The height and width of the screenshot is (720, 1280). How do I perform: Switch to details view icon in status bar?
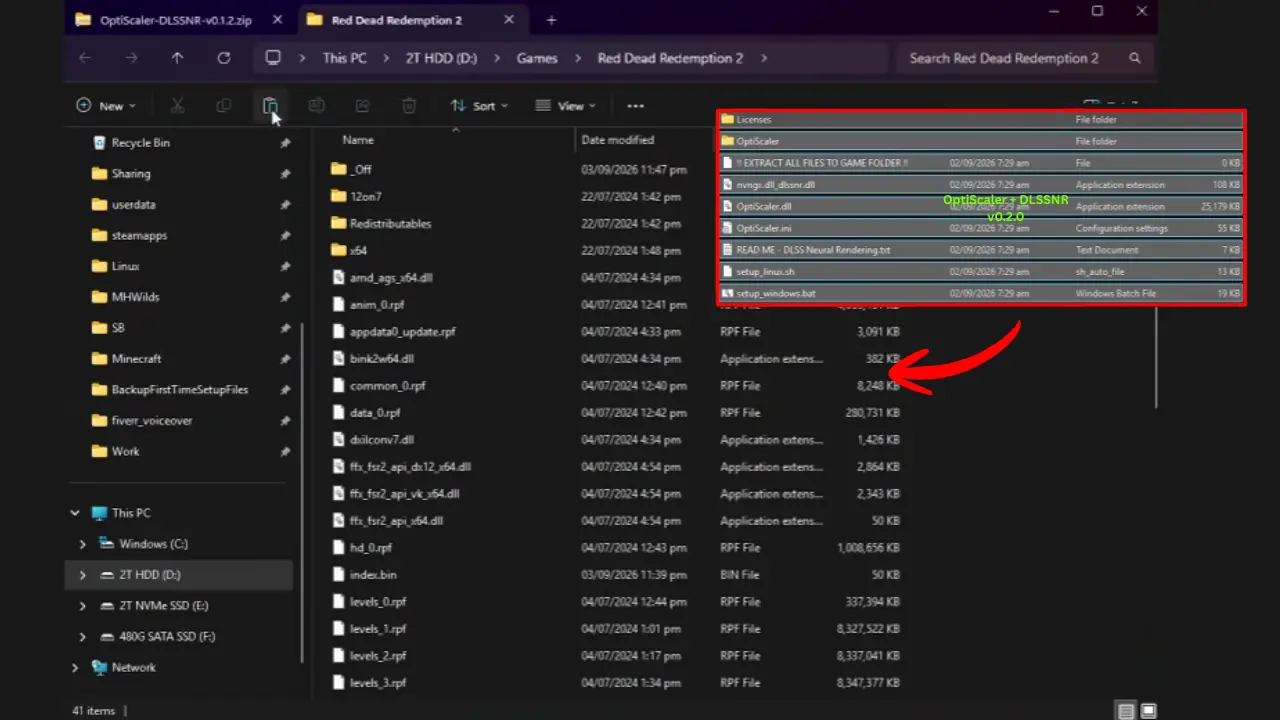pyautogui.click(x=1127, y=711)
